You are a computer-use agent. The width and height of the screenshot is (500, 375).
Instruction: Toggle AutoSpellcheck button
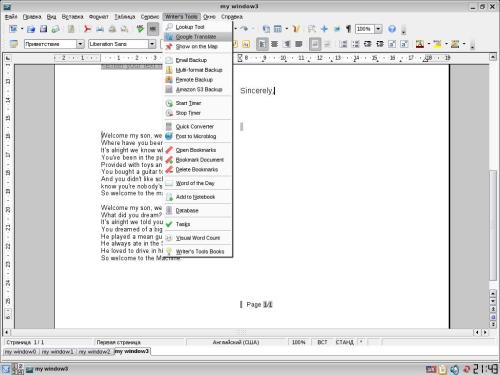(x=153, y=29)
